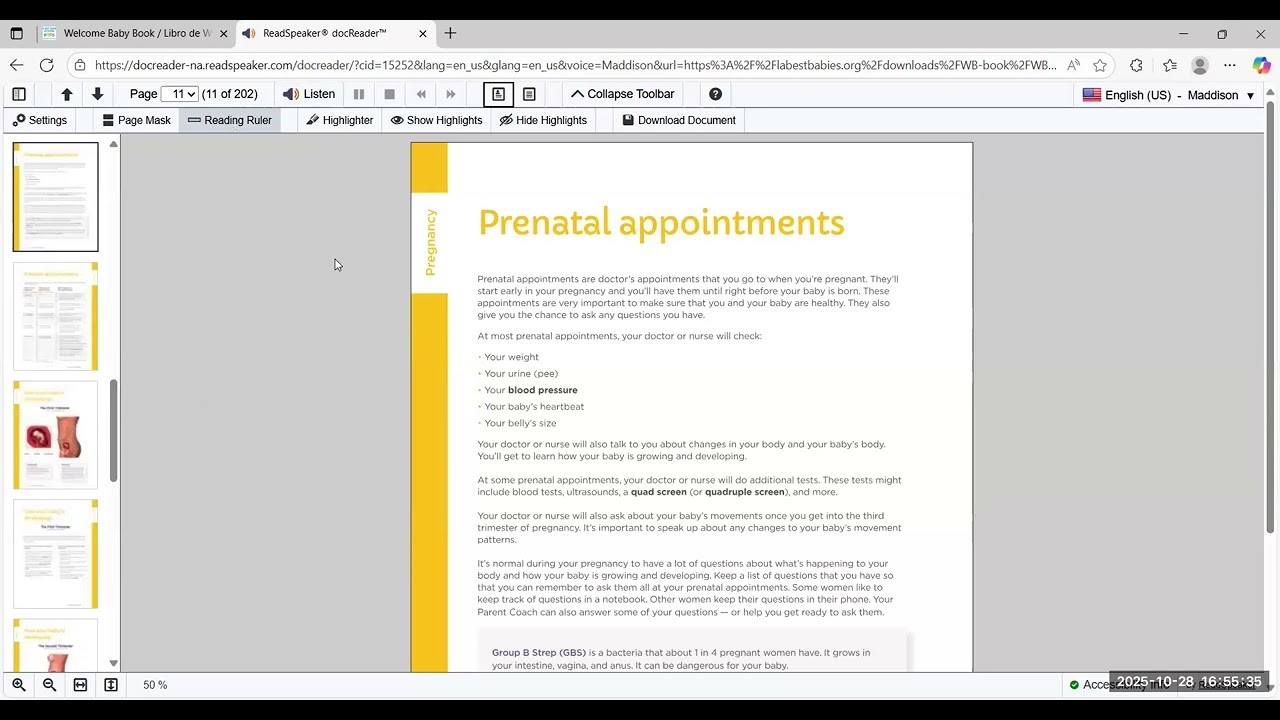This screenshot has height=720, width=1280.
Task: Show Highlights in the document
Action: click(x=436, y=120)
